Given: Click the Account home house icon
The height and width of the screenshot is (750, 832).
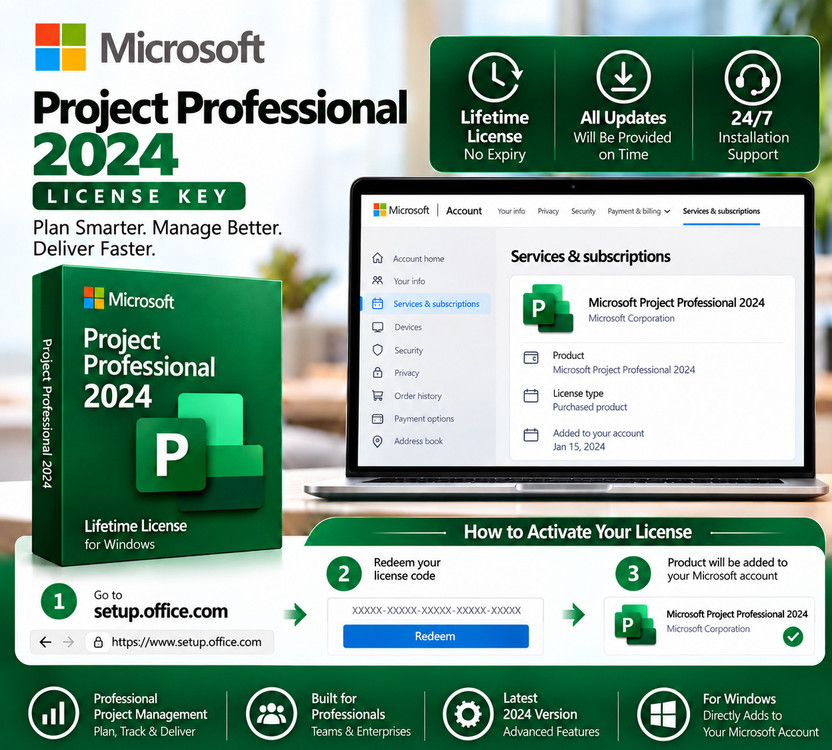Looking at the screenshot, I should coord(377,258).
